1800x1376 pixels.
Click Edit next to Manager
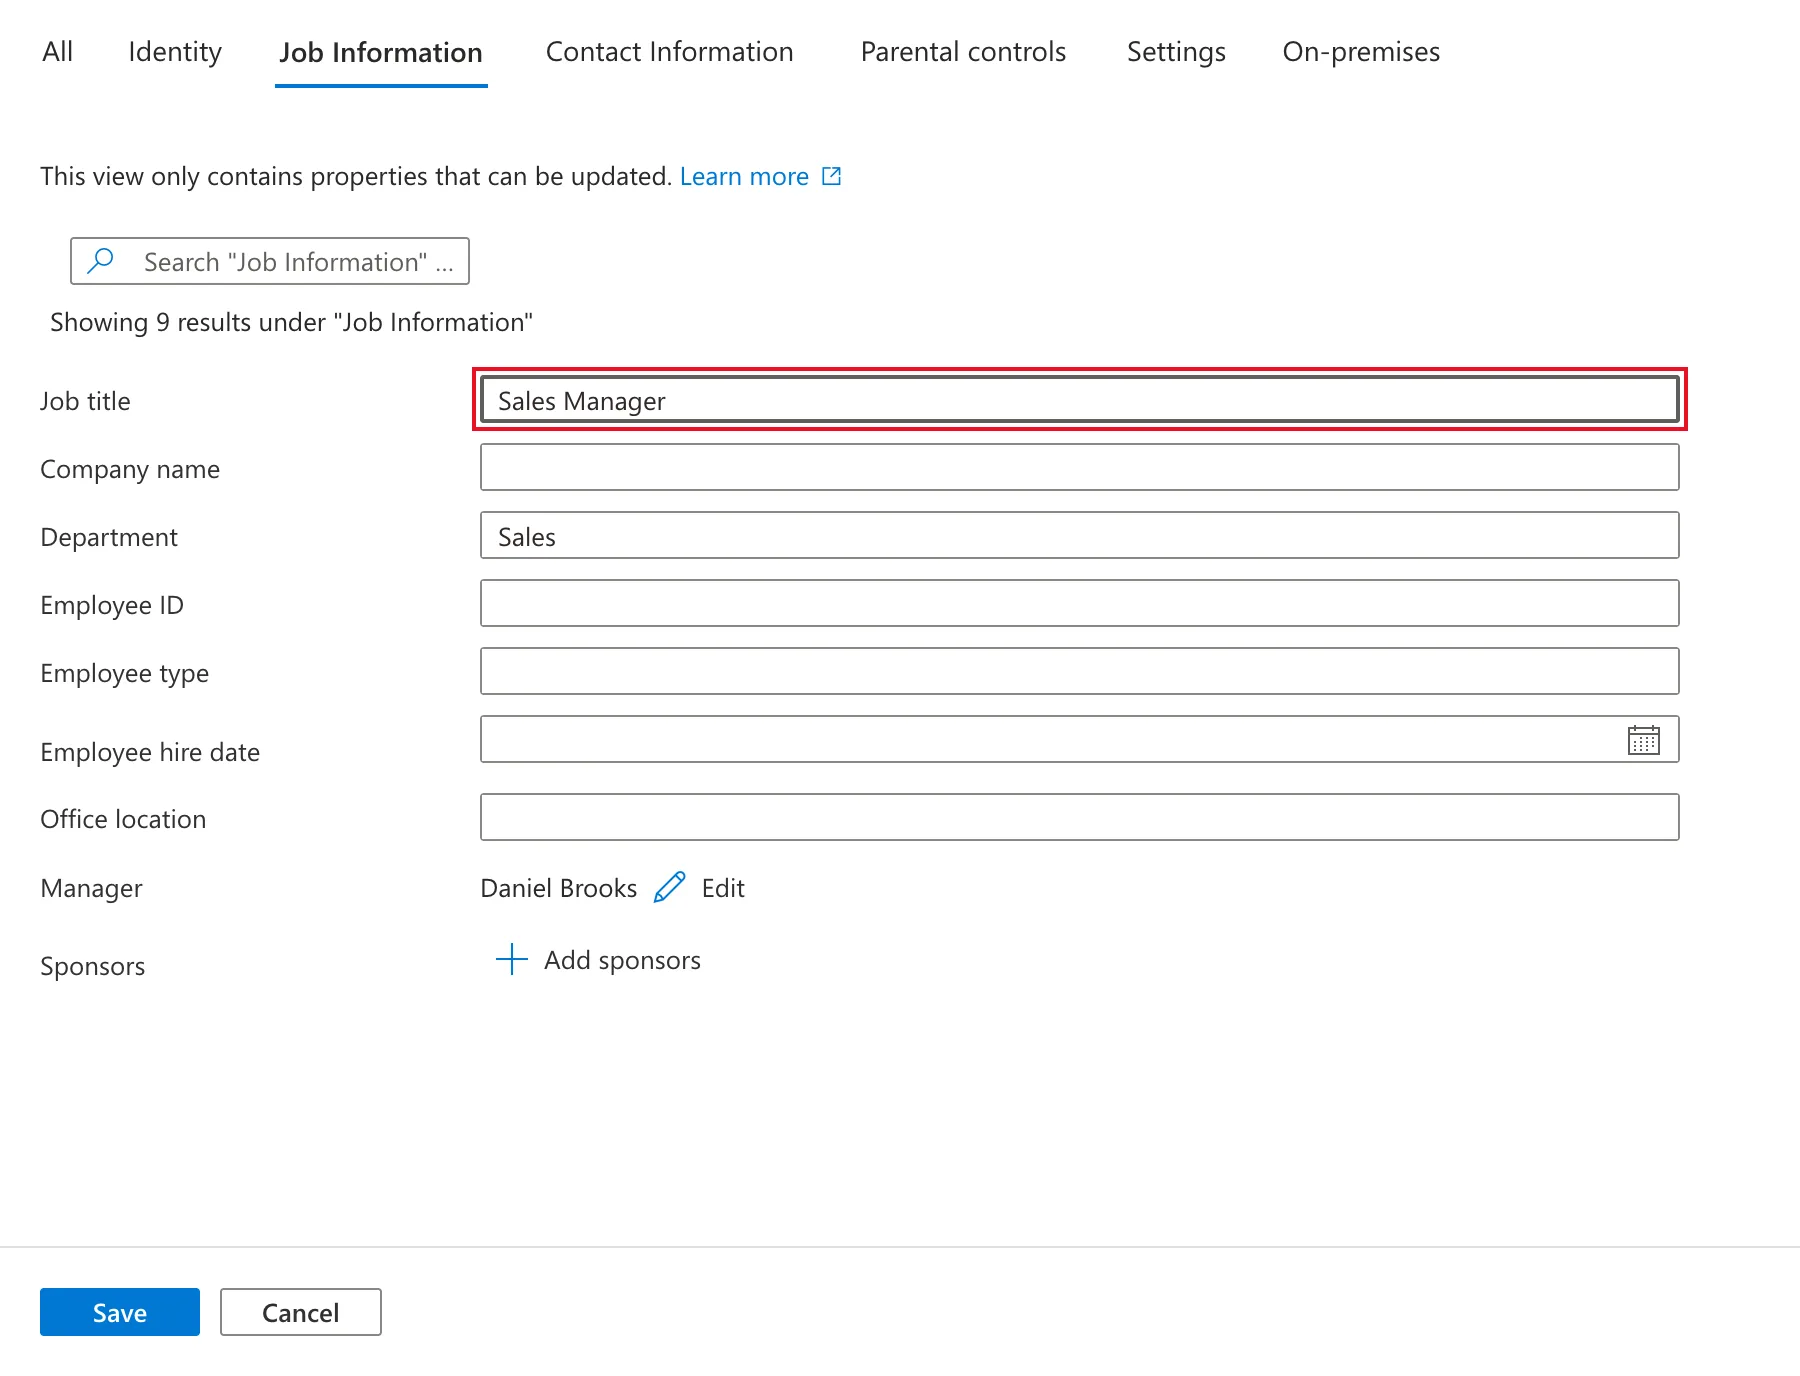pyautogui.click(x=723, y=888)
